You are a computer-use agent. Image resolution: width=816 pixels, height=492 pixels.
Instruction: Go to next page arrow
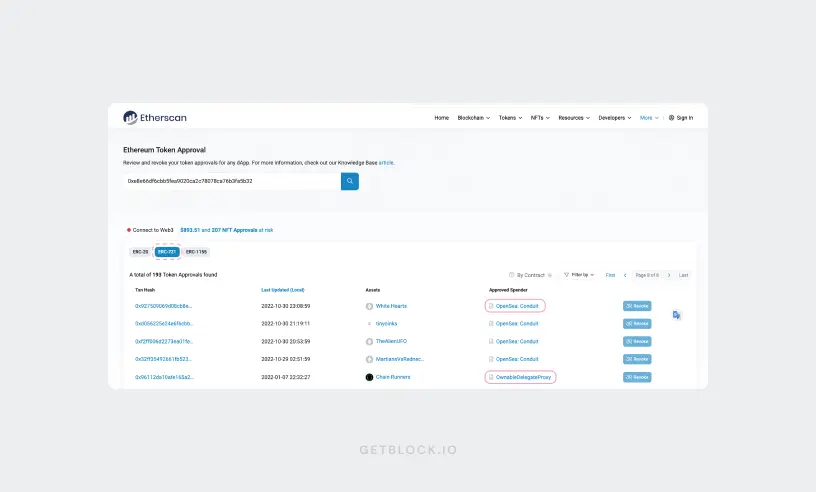(x=669, y=275)
